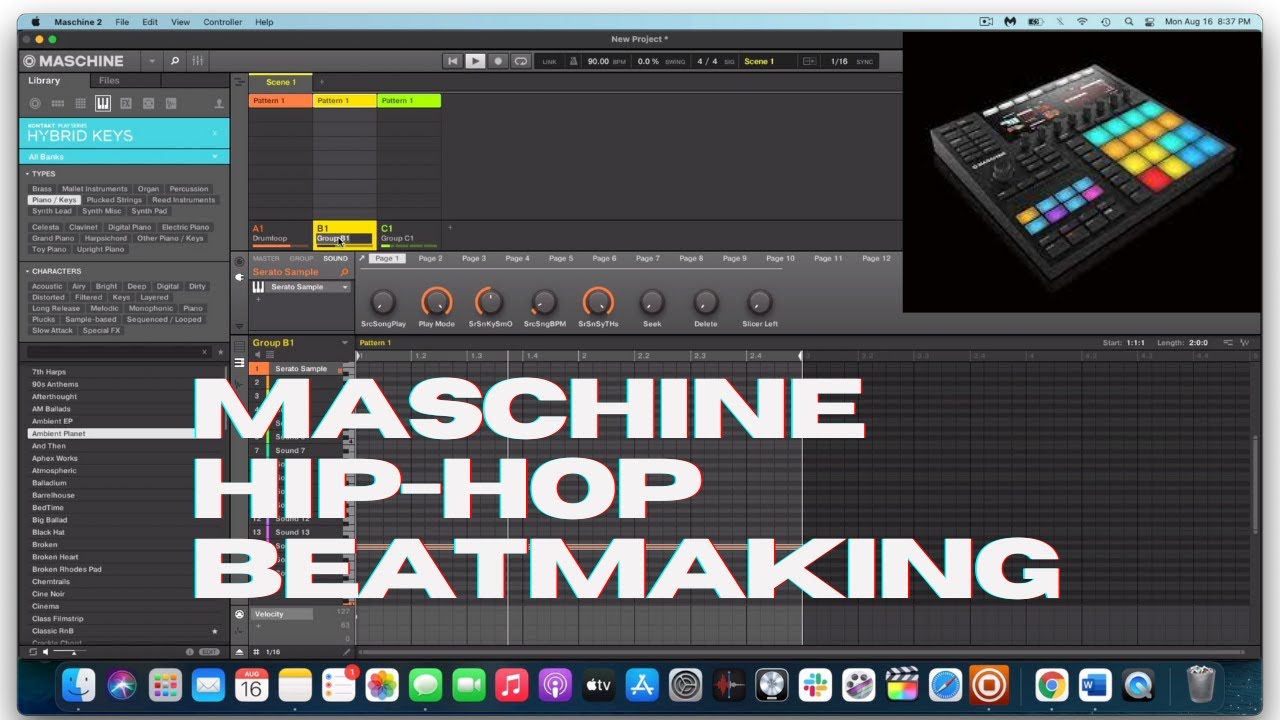Viewport: 1280px width, 720px height.
Task: Adjust the Seek knob
Action: point(652,301)
